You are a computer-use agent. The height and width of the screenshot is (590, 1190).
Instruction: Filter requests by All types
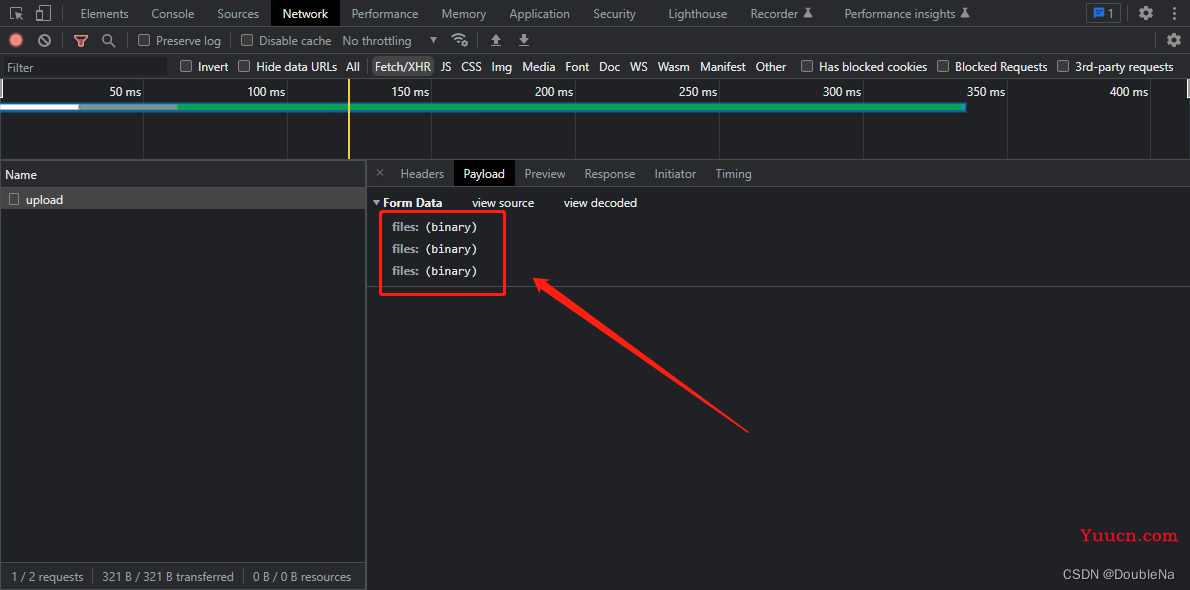pos(353,67)
